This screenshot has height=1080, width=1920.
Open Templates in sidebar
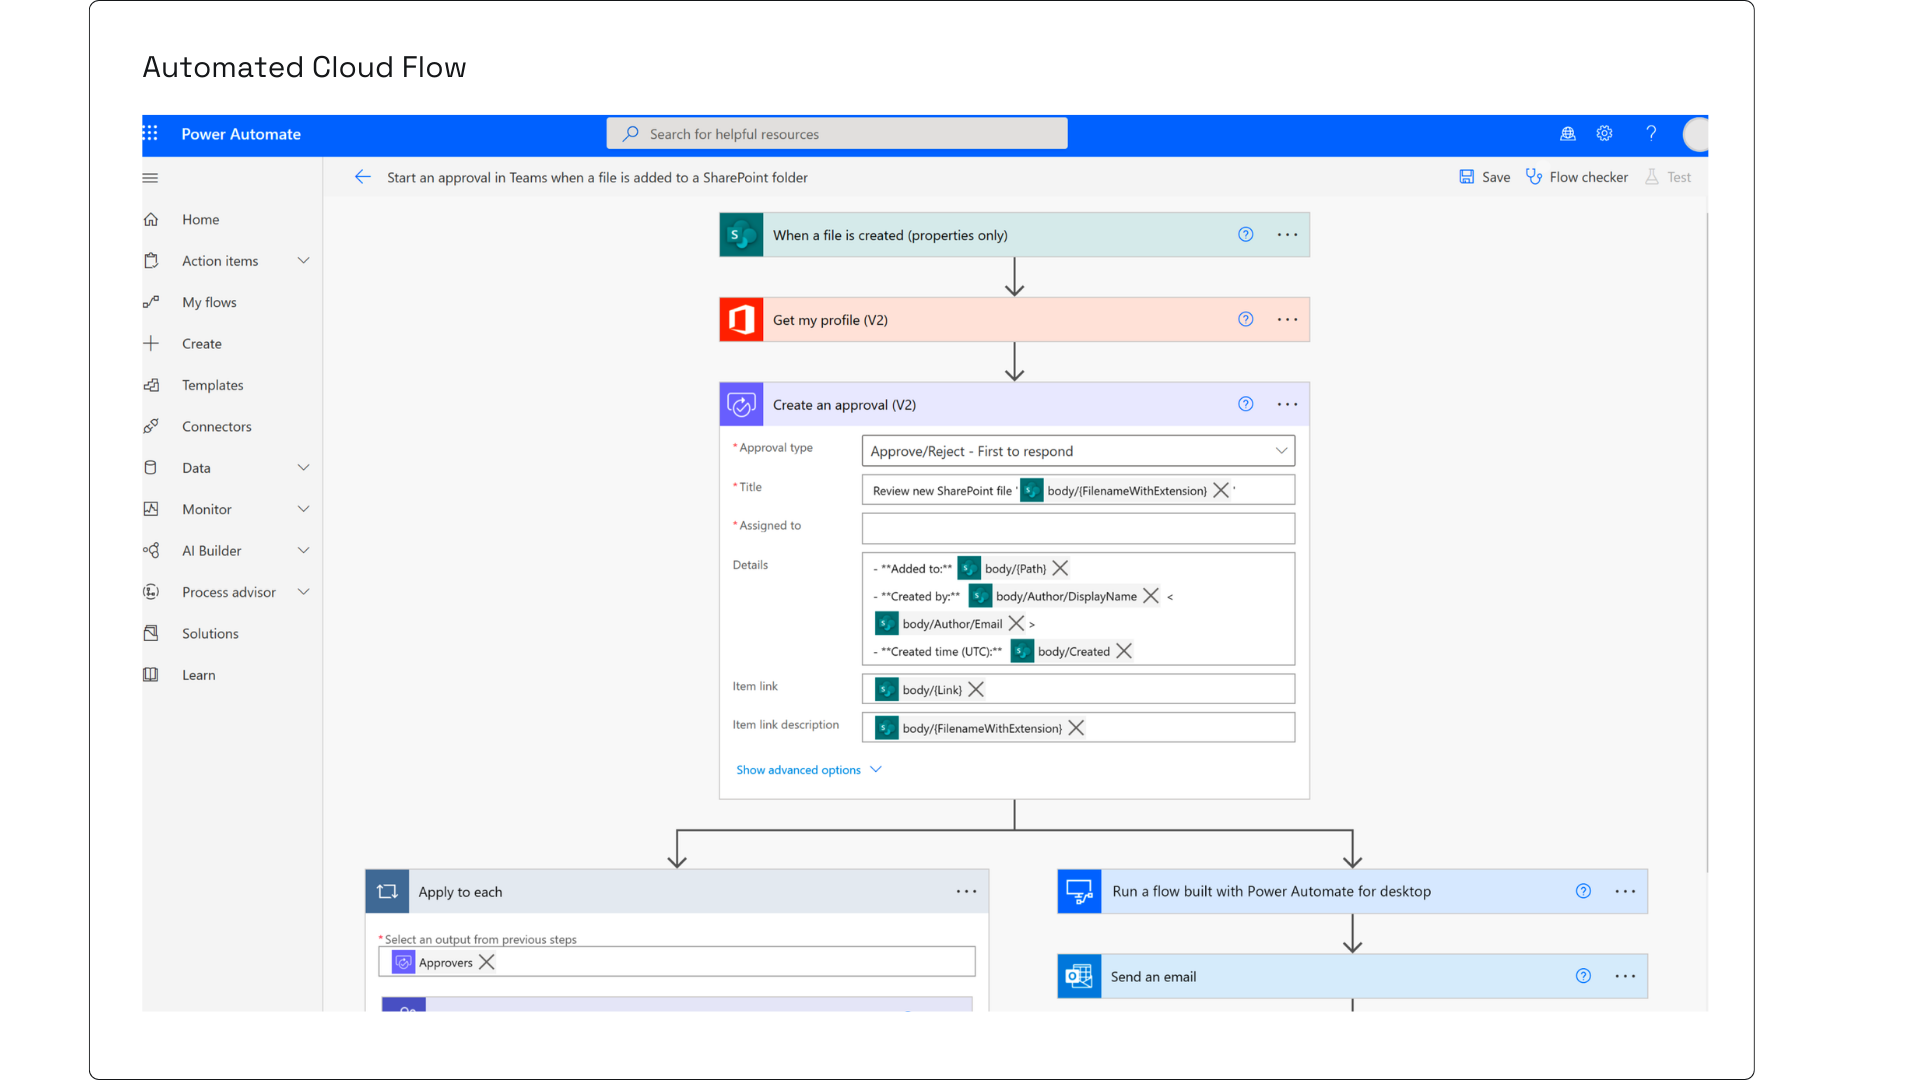212,385
